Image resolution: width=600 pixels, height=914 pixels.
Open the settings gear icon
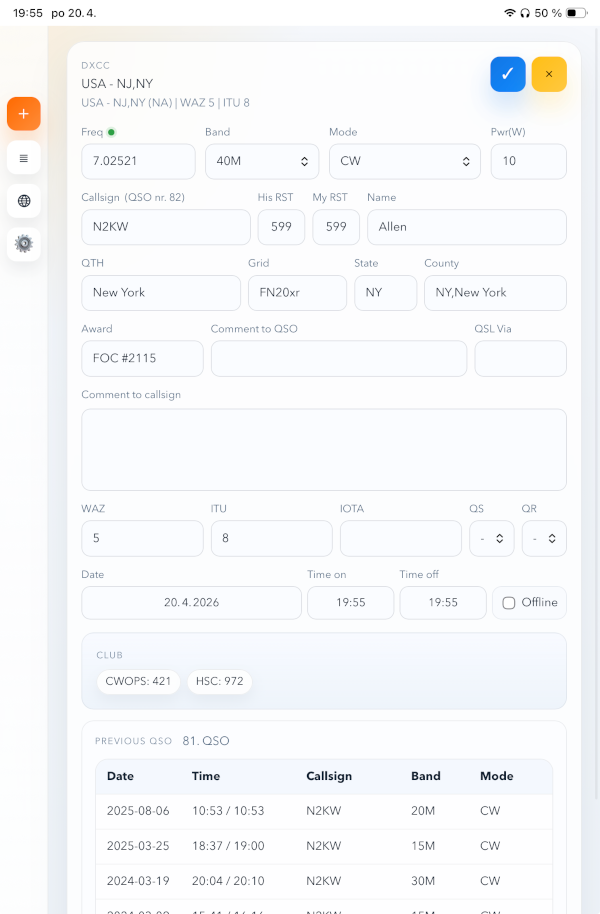[24, 244]
